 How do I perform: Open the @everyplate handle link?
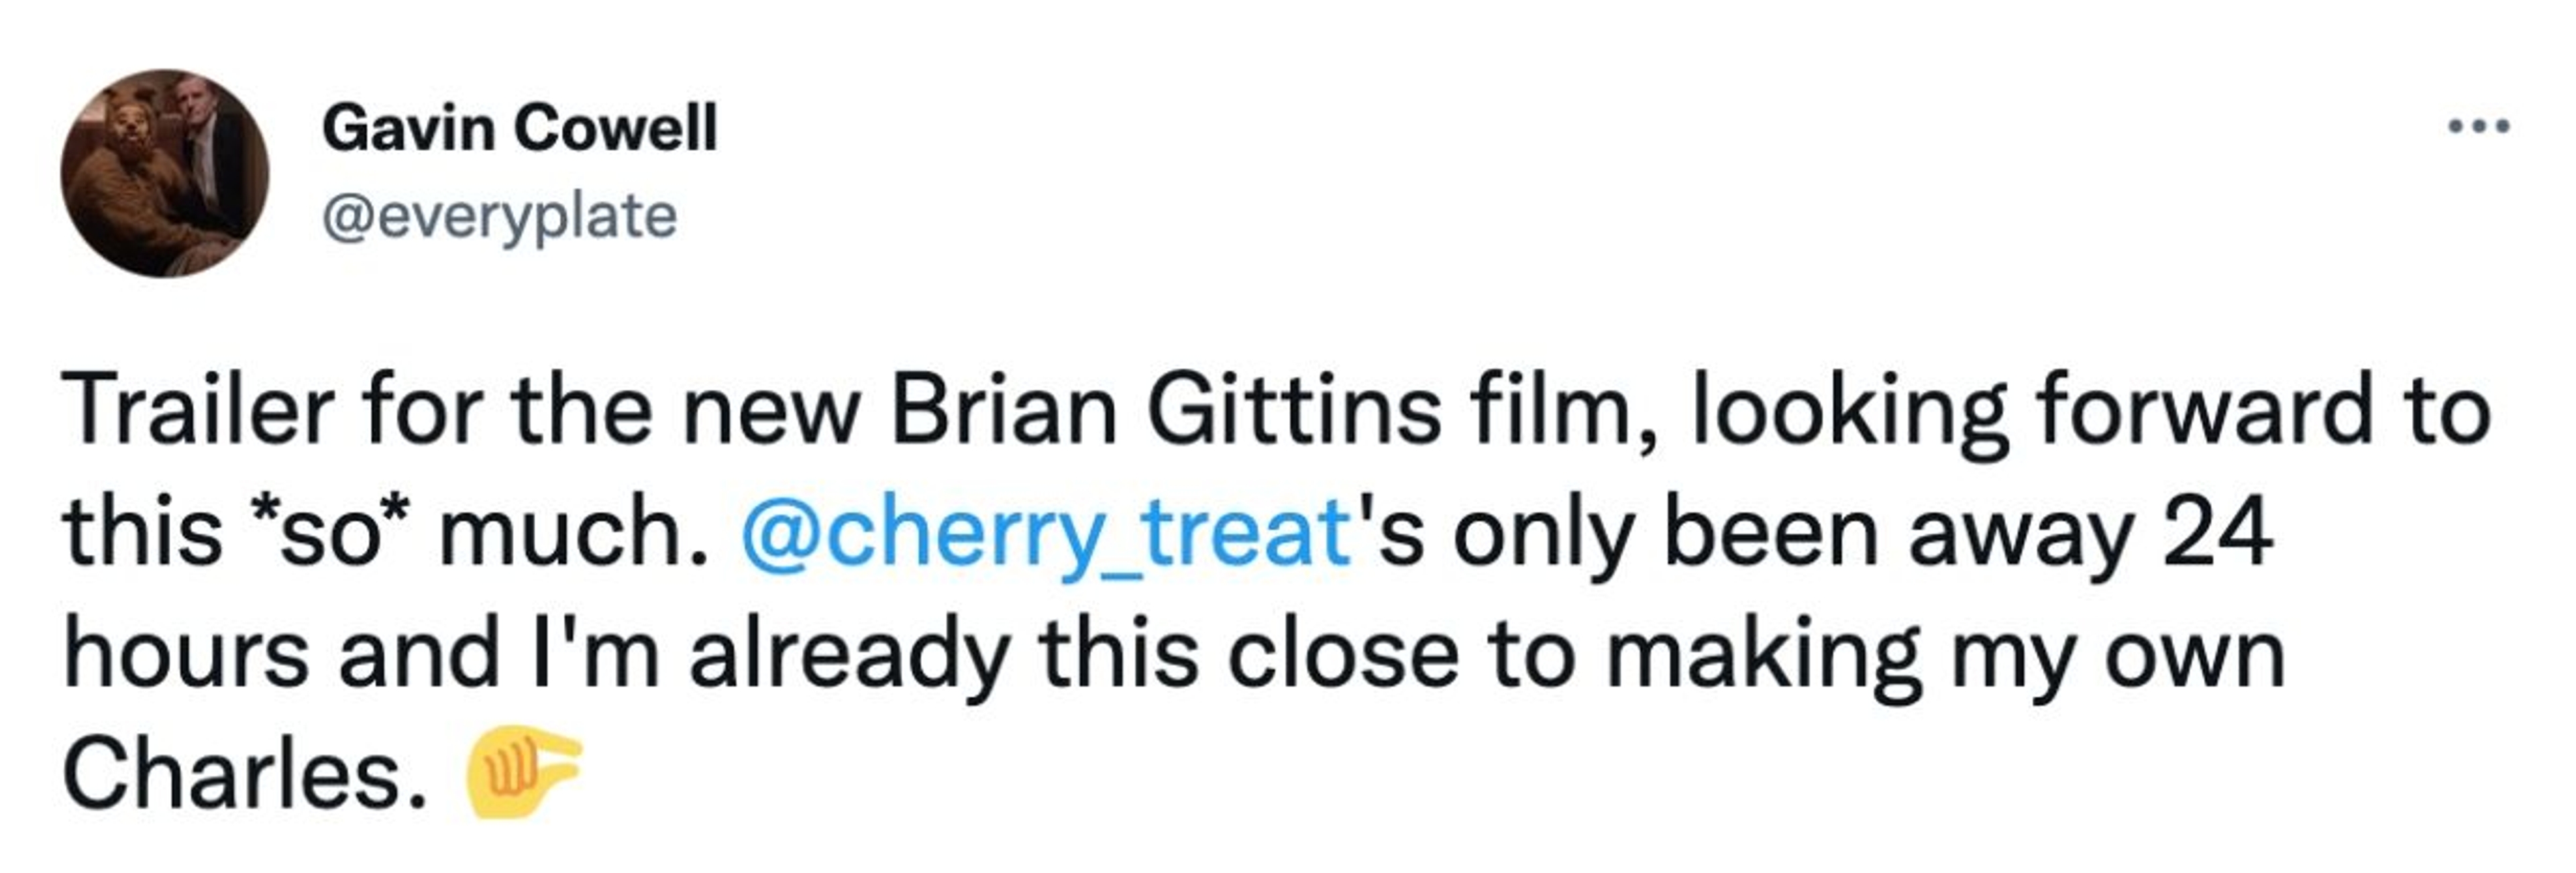pyautogui.click(x=499, y=216)
